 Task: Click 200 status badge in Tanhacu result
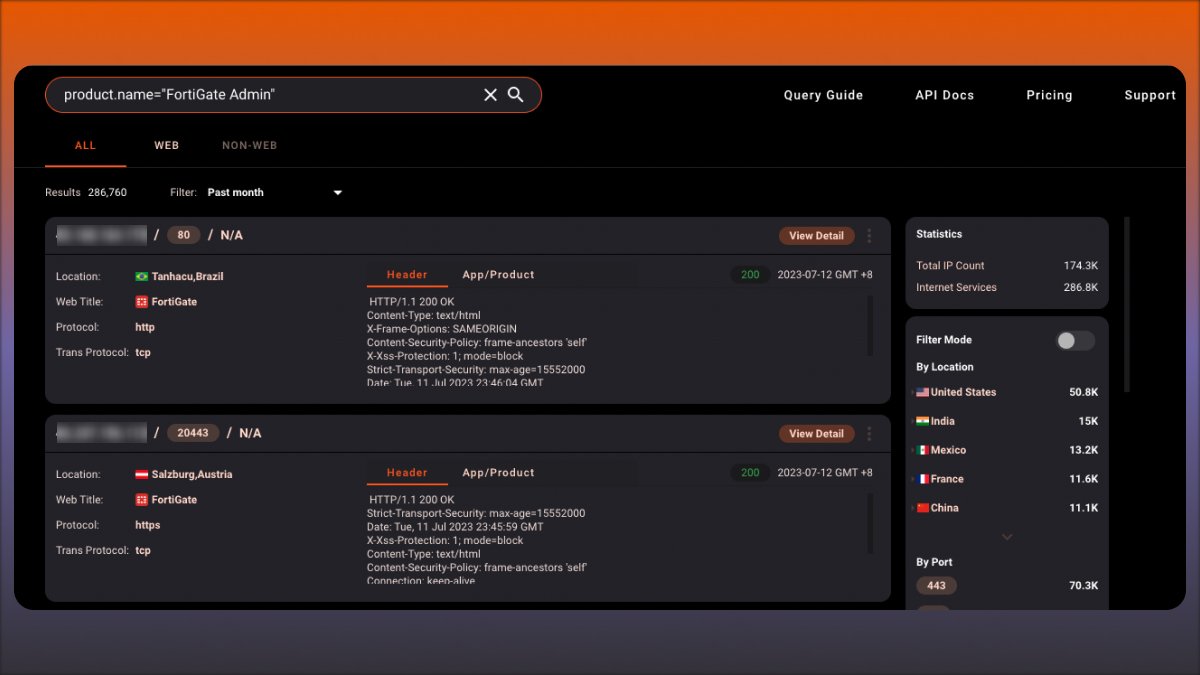point(750,275)
